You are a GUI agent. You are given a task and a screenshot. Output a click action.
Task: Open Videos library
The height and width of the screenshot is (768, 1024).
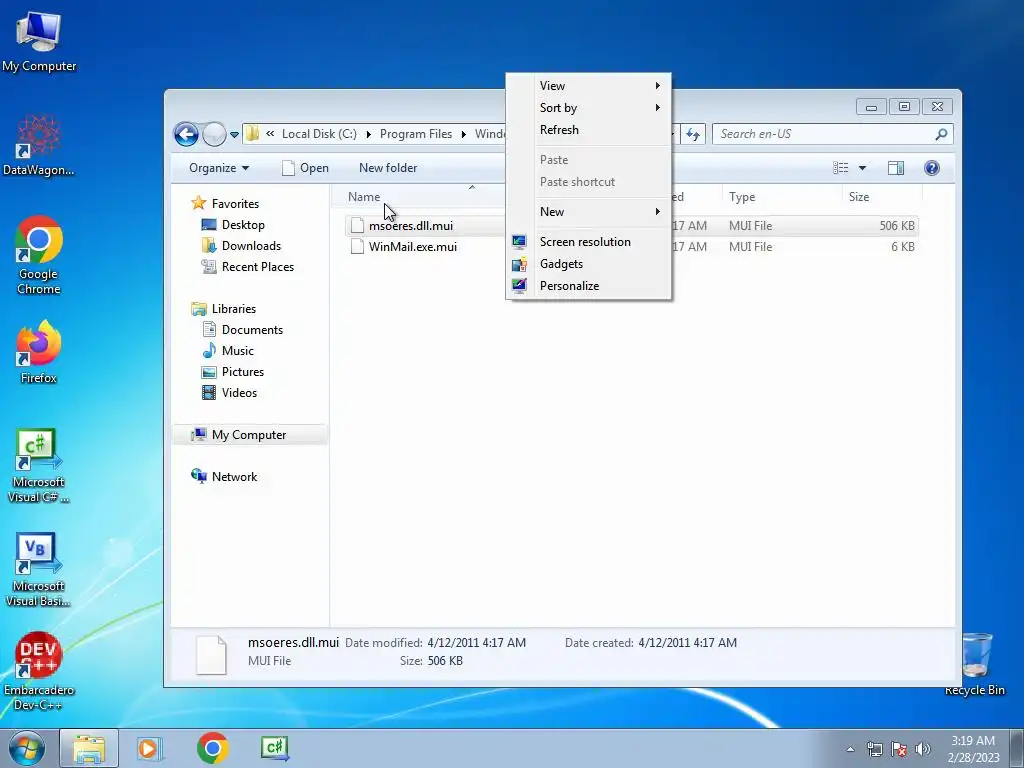coord(229,392)
